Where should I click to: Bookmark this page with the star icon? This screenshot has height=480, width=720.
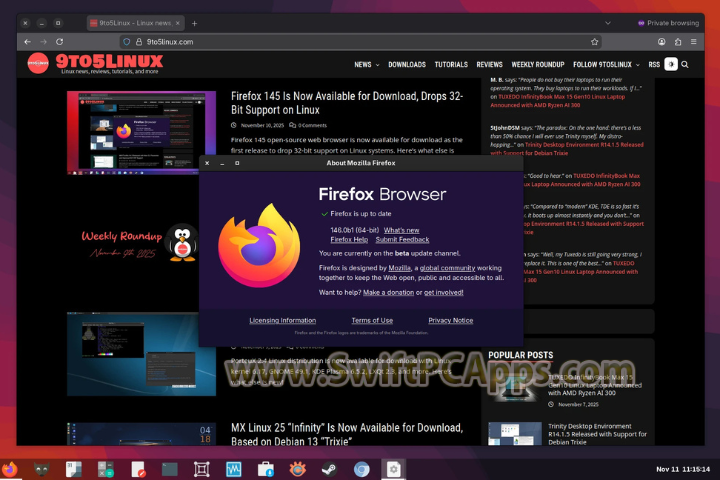[595, 42]
